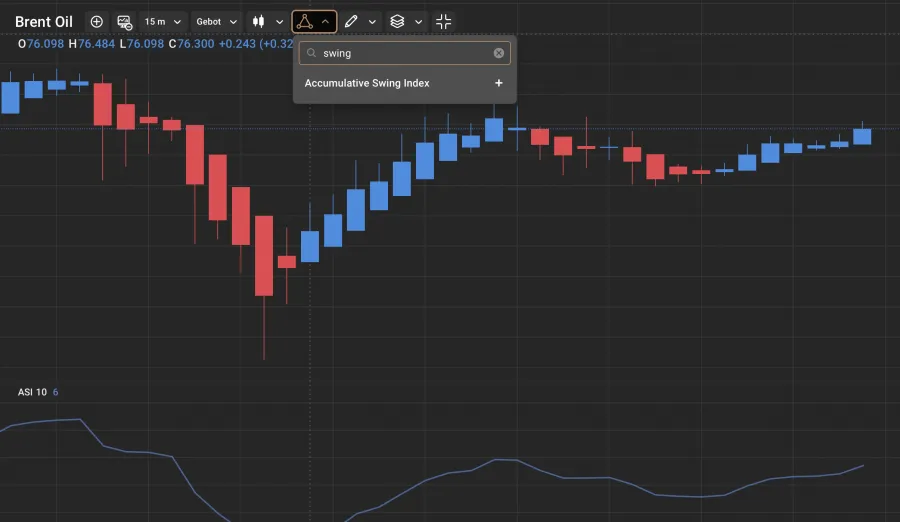Image resolution: width=900 pixels, height=522 pixels.
Task: Open the 15 m timeframe dropdown
Action: pos(162,22)
